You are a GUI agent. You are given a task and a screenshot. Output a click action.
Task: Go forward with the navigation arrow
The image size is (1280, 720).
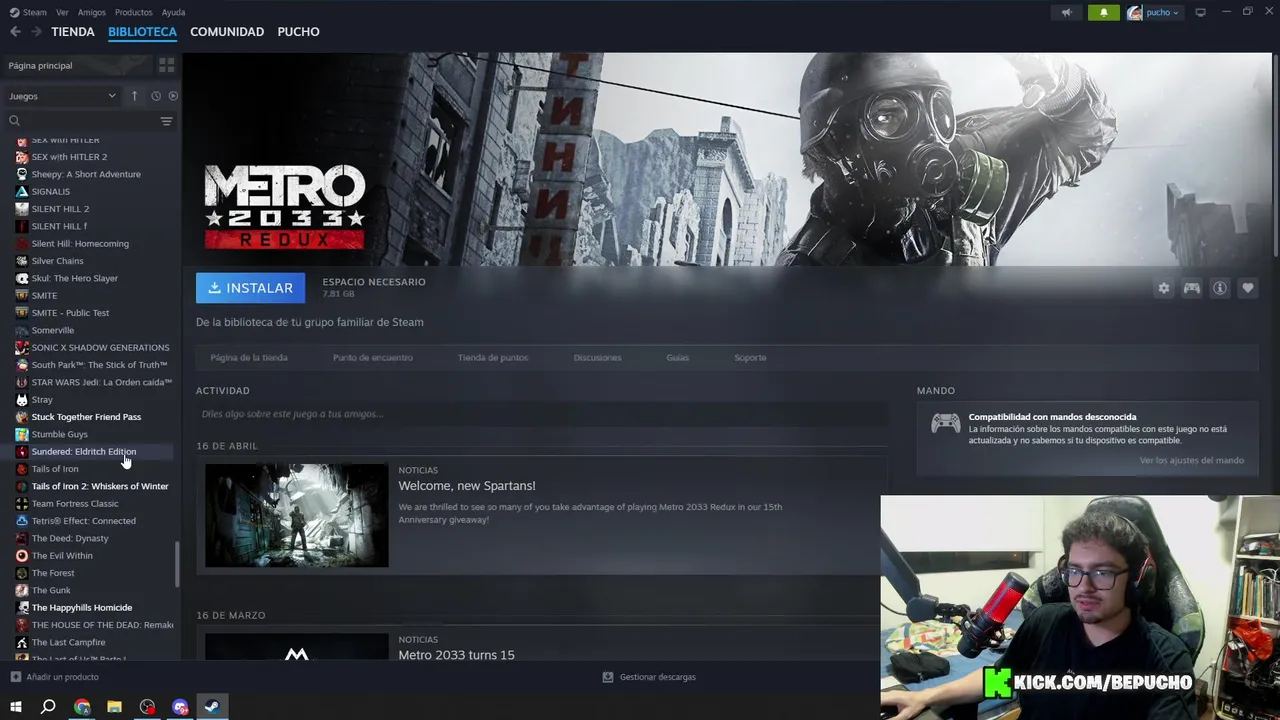pyautogui.click(x=37, y=32)
